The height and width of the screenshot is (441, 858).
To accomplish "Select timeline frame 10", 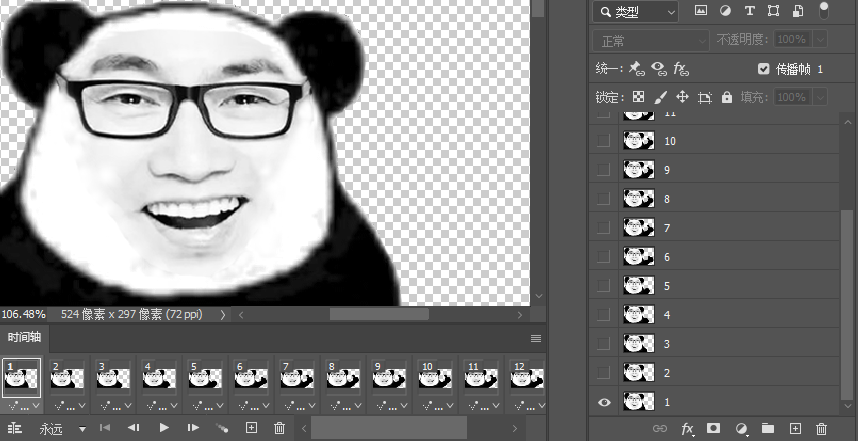I will point(435,378).
